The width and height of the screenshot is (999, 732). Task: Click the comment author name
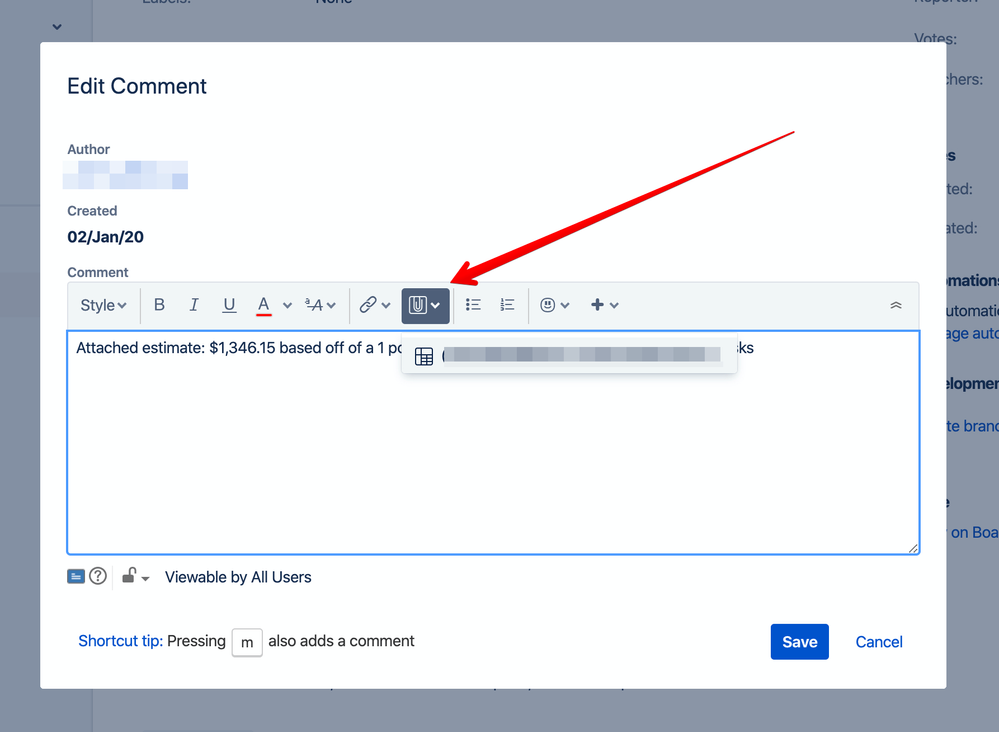tap(126, 175)
